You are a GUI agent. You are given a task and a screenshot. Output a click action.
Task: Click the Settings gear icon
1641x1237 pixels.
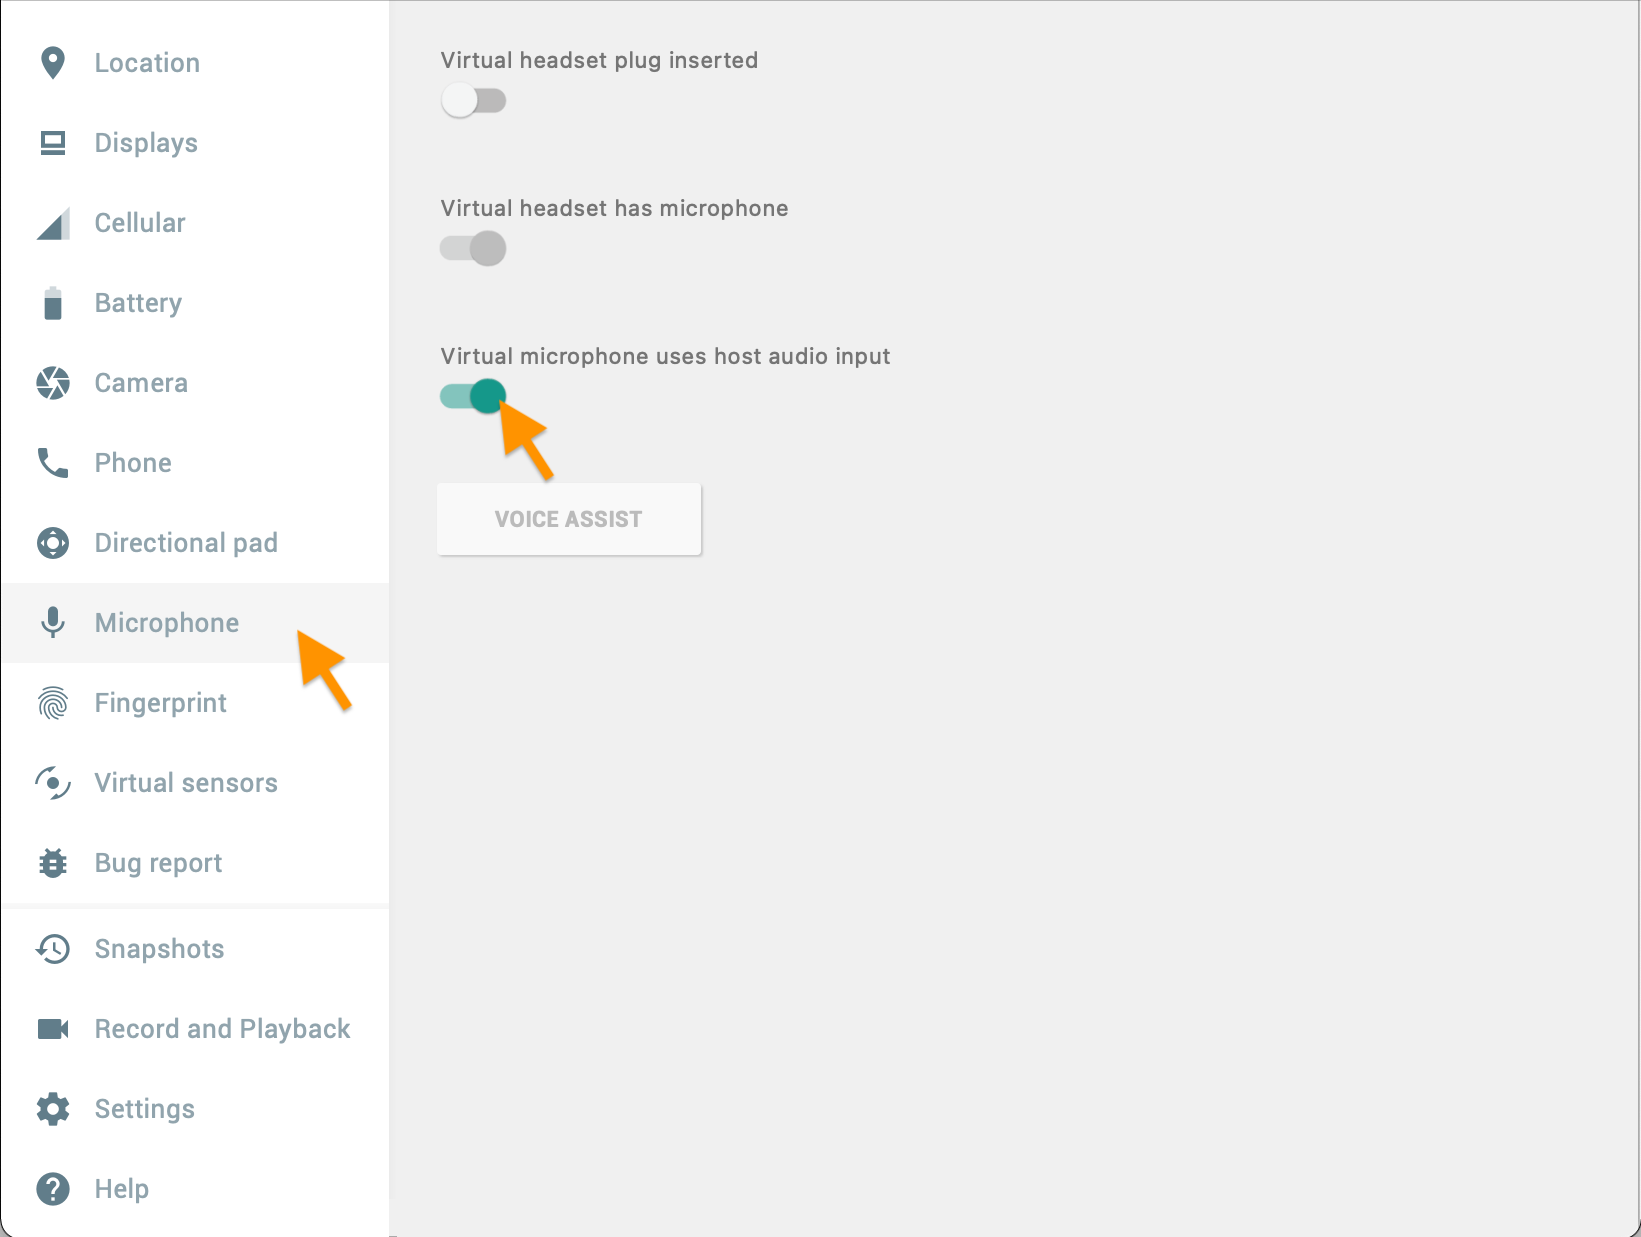coord(53,1109)
